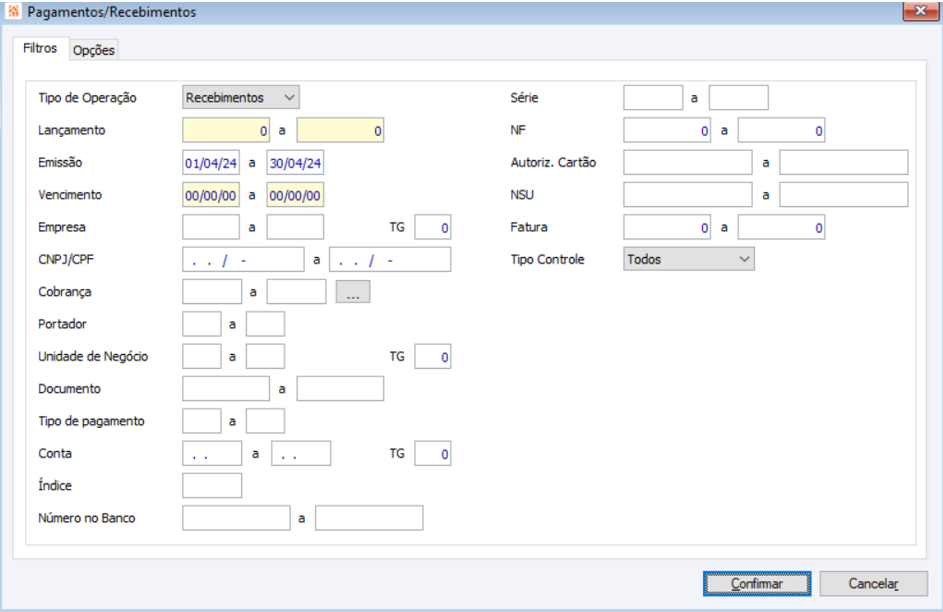943x612 pixels.
Task: Focus the Cobrança start field
Action: tap(212, 292)
